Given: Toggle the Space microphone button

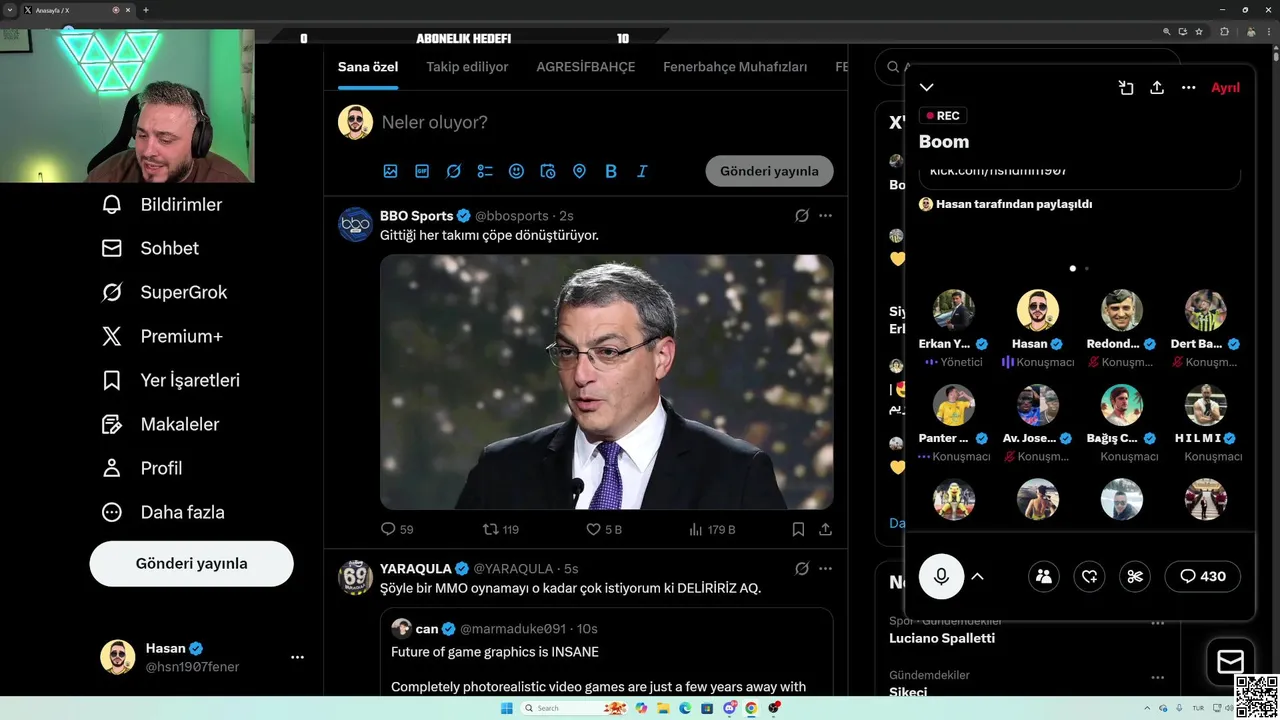Looking at the screenshot, I should click(x=941, y=576).
